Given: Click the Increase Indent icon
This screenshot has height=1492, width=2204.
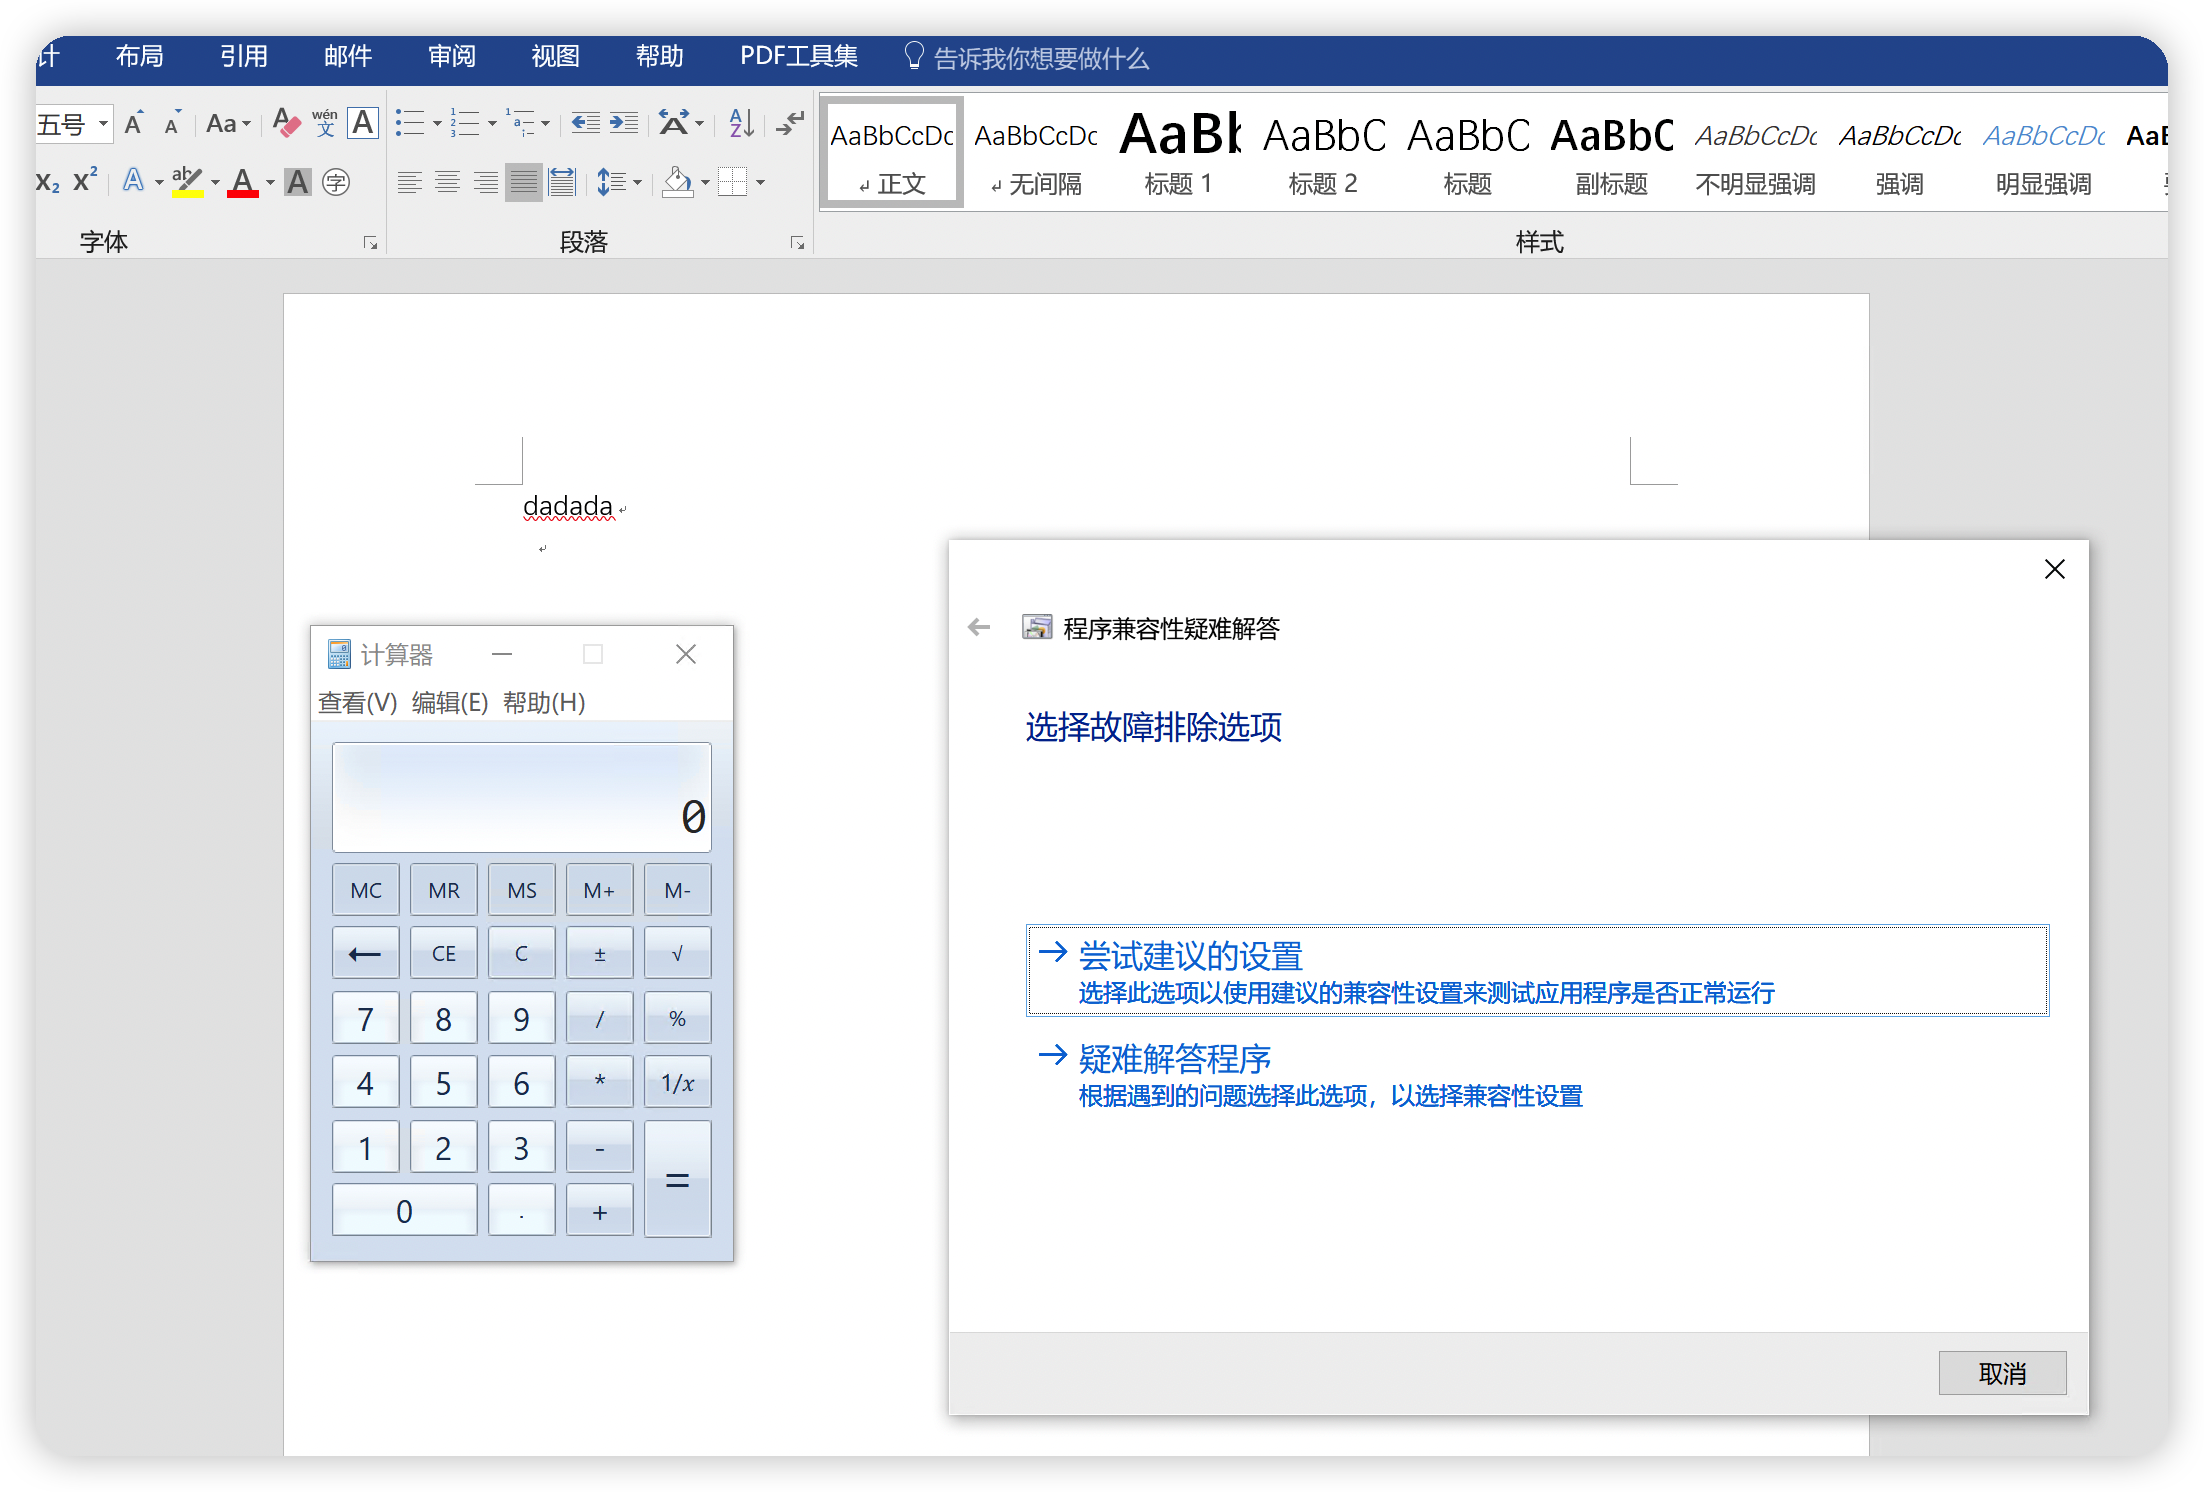Looking at the screenshot, I should click(x=625, y=123).
